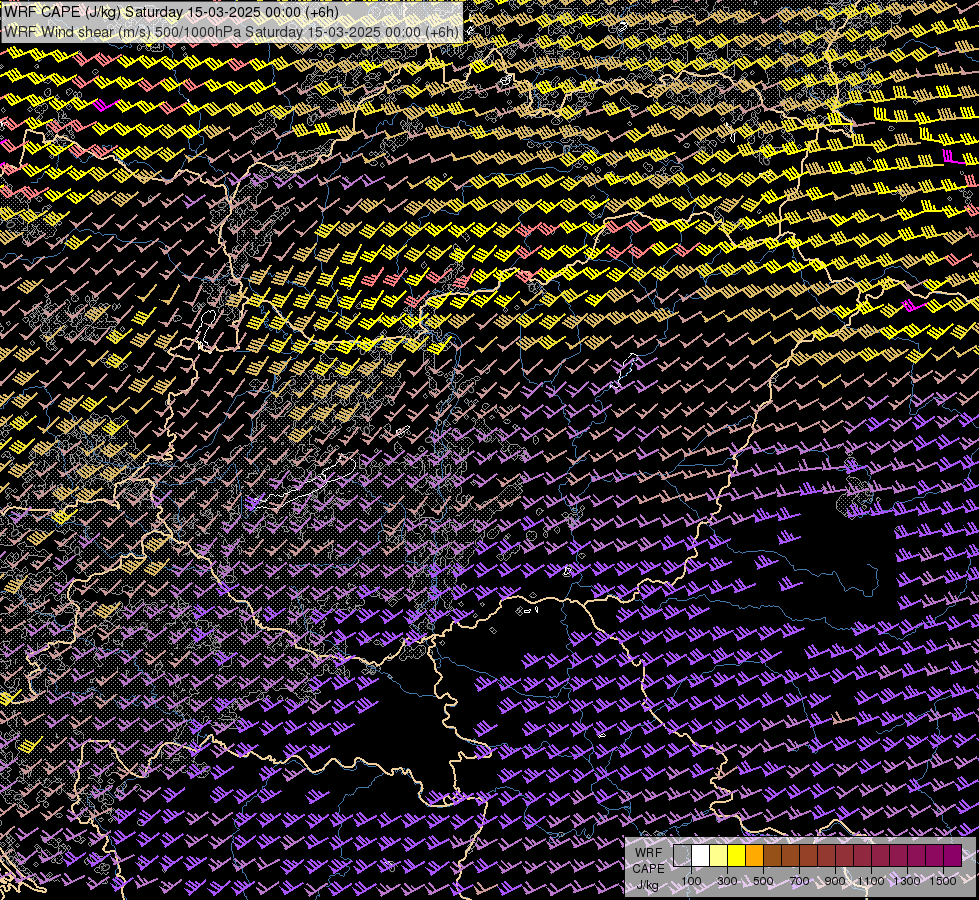Click the 900 legend value

pyautogui.click(x=835, y=881)
